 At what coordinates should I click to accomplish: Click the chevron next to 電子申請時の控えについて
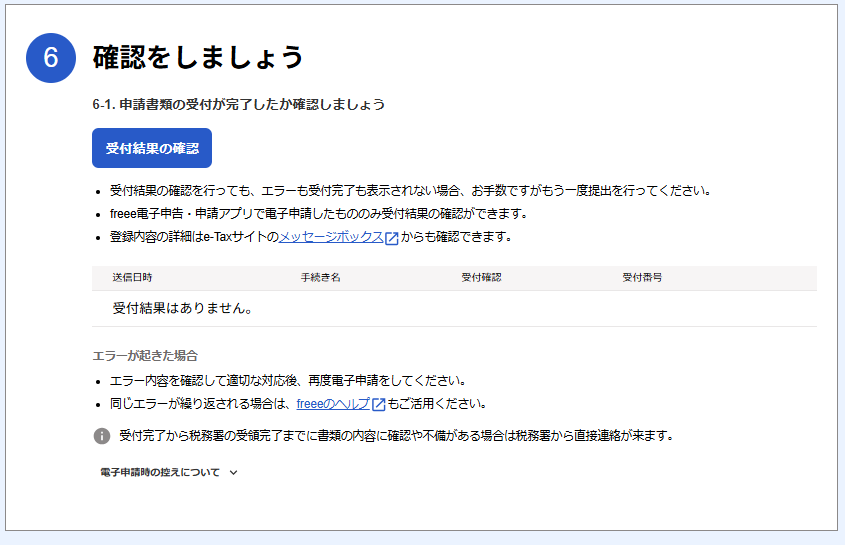[x=233, y=473]
